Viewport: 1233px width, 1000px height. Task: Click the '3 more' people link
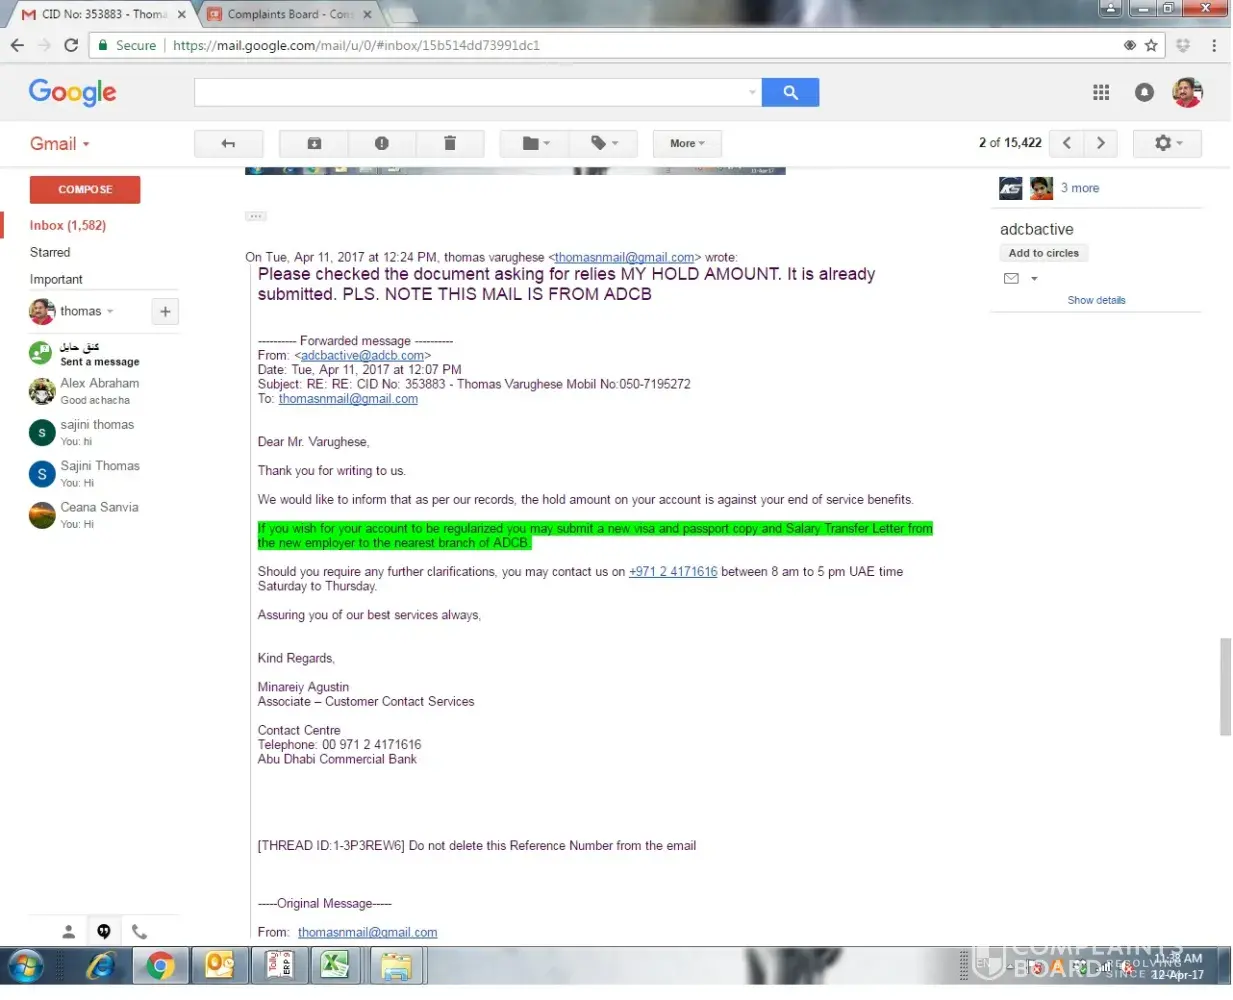[1080, 188]
